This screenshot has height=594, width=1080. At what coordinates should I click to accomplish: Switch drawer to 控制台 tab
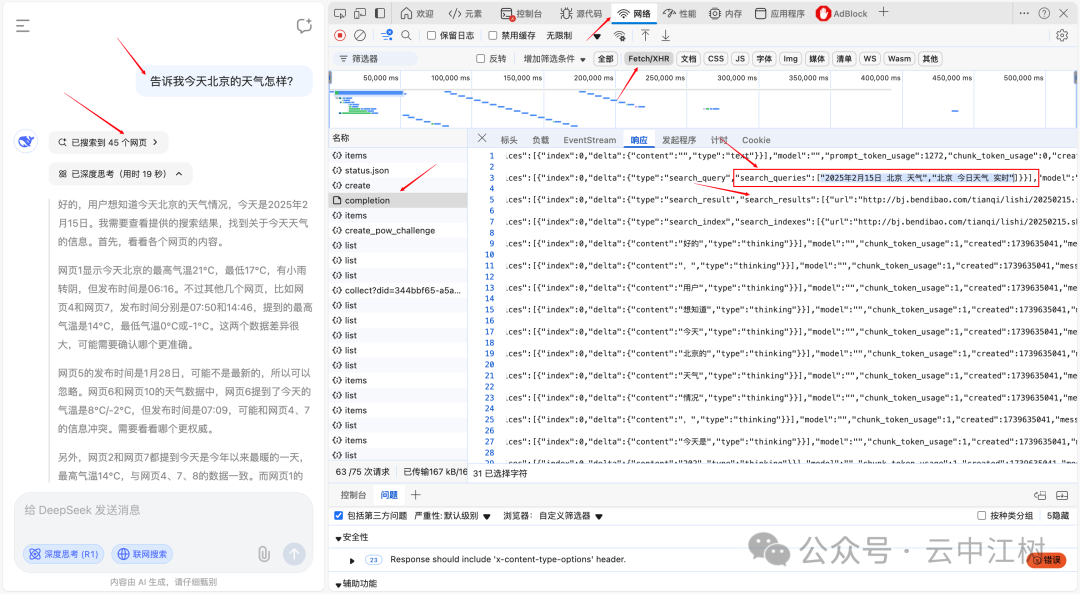click(353, 495)
